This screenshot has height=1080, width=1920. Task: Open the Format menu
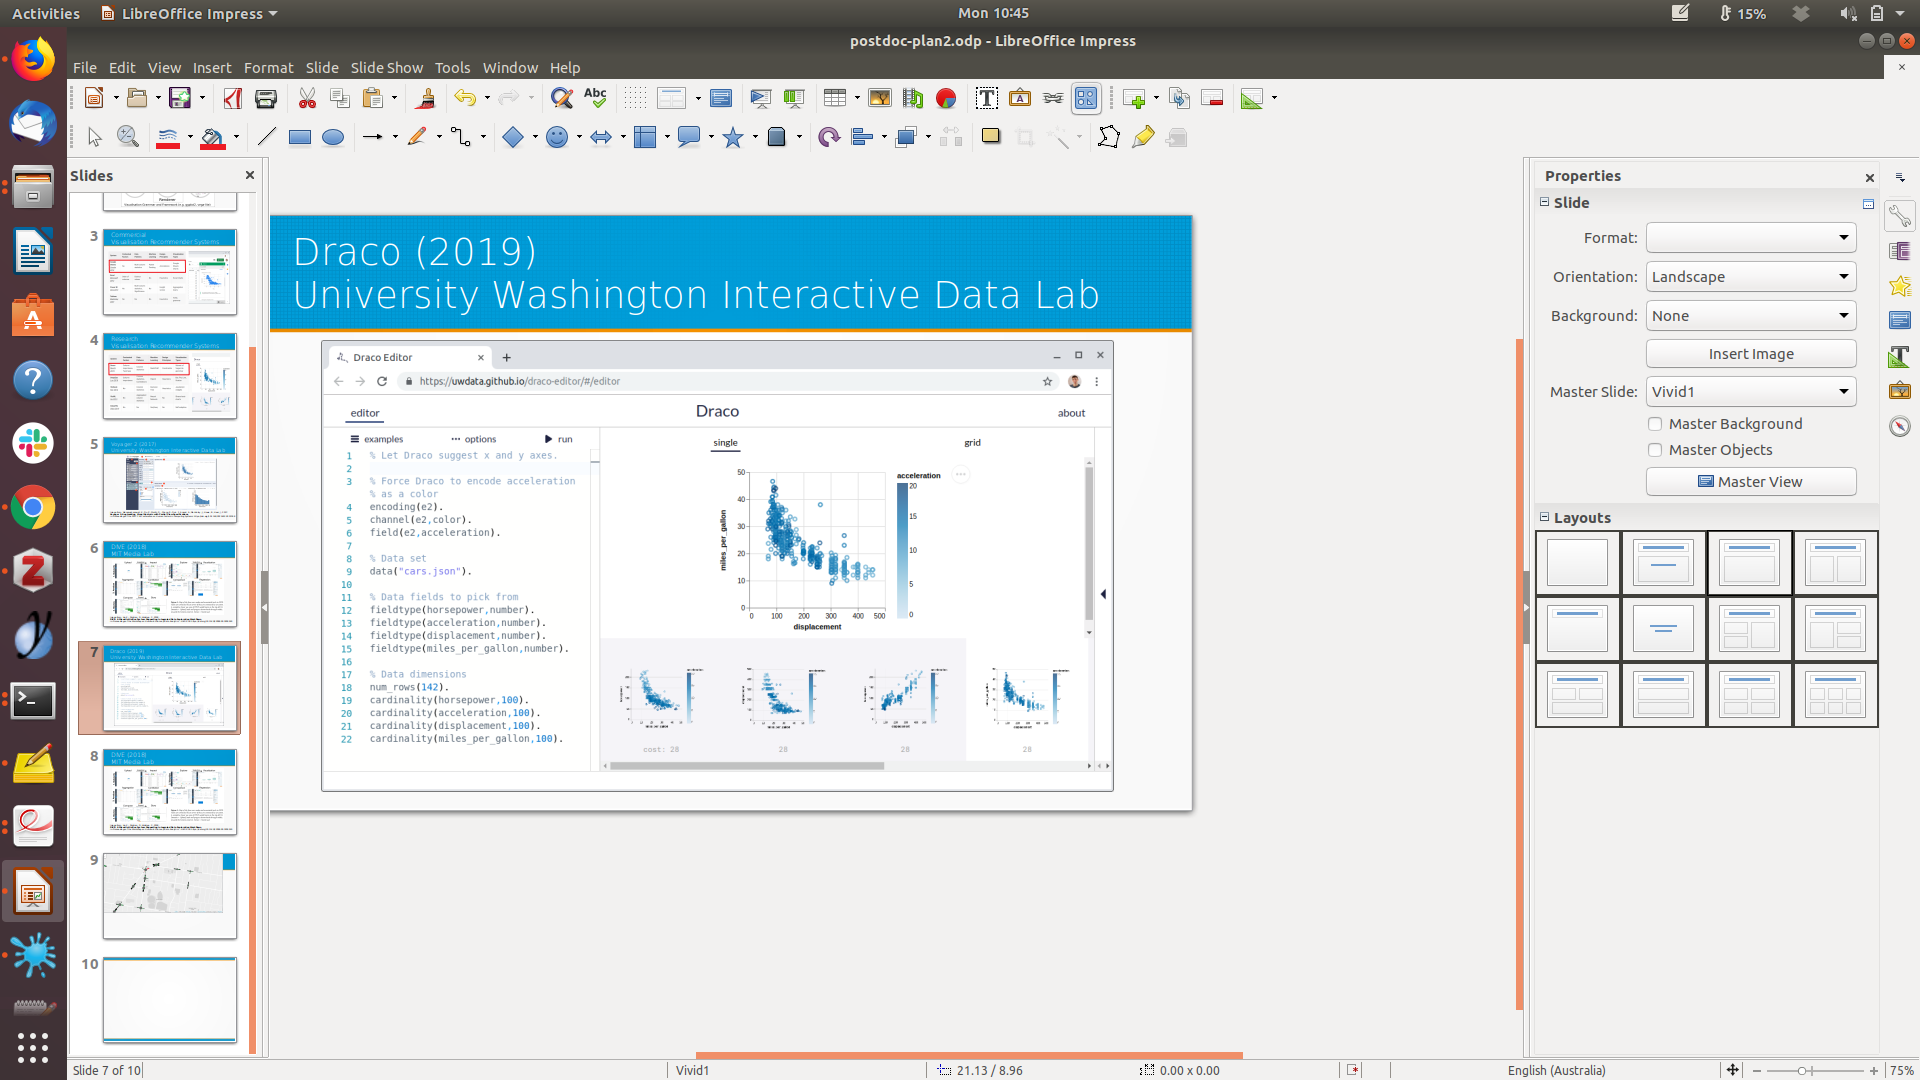coord(268,68)
